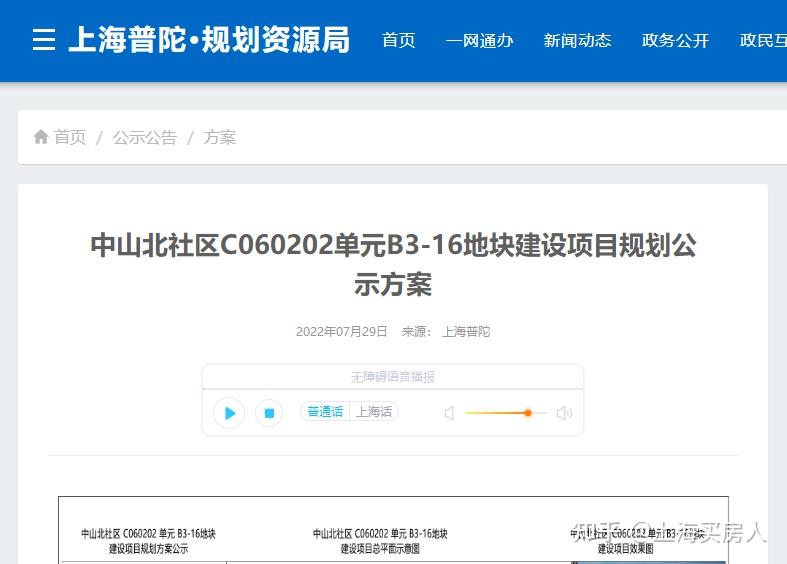Open the 政民互动 navigation item
Viewport: 787px width, 564px height.
tap(763, 40)
